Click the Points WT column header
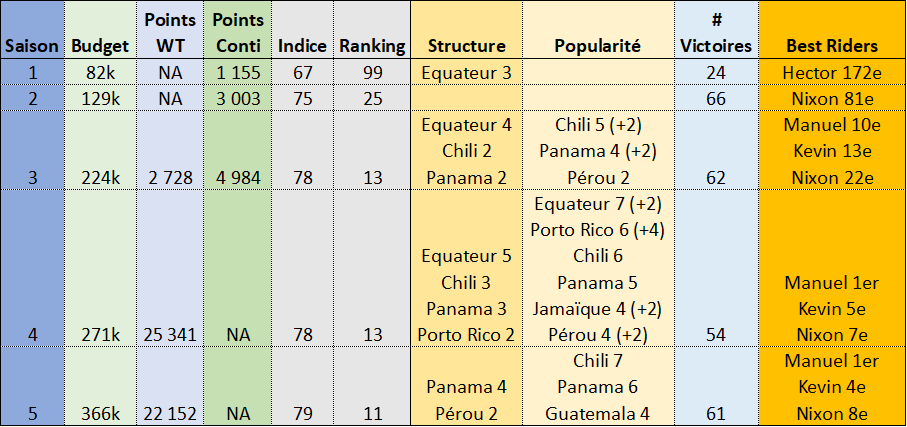 tap(170, 33)
